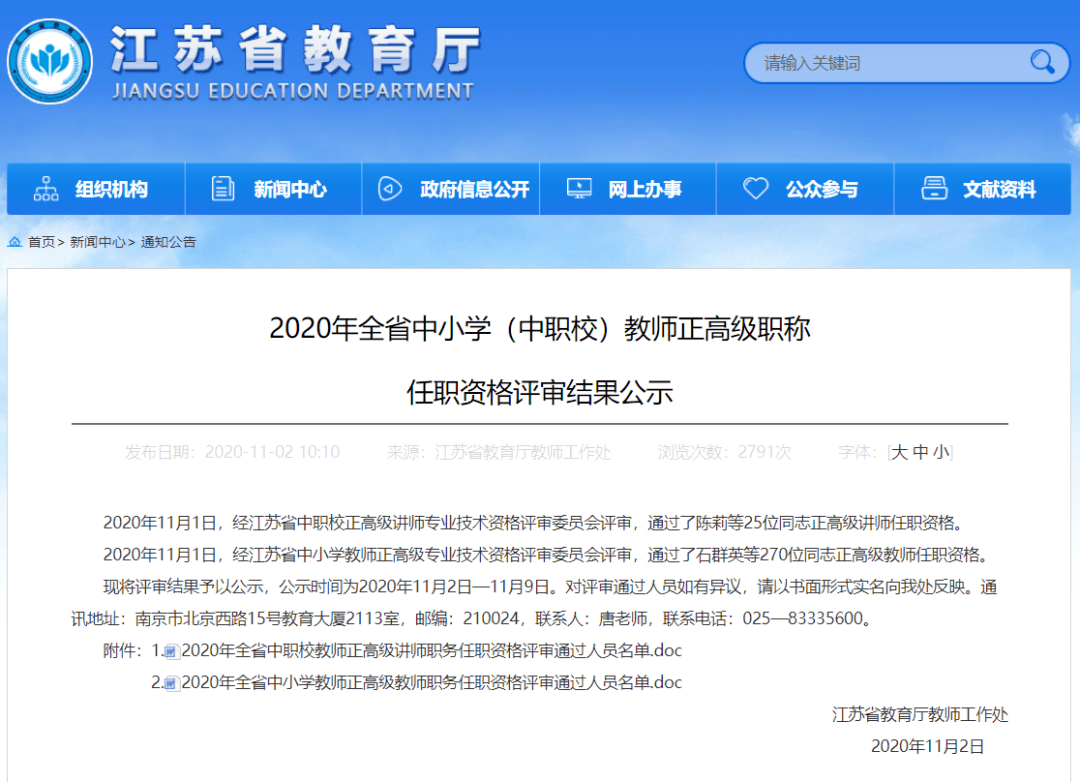The width and height of the screenshot is (1080, 782).
Task: Click second attachment's doc file icon
Action: coord(171,684)
